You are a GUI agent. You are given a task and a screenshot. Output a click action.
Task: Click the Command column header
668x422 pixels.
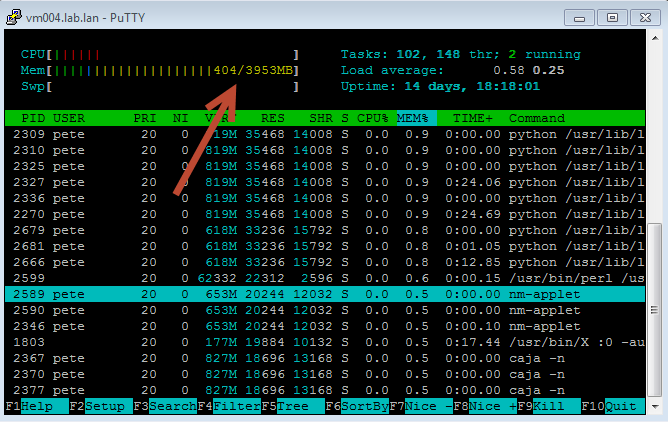[x=537, y=118]
